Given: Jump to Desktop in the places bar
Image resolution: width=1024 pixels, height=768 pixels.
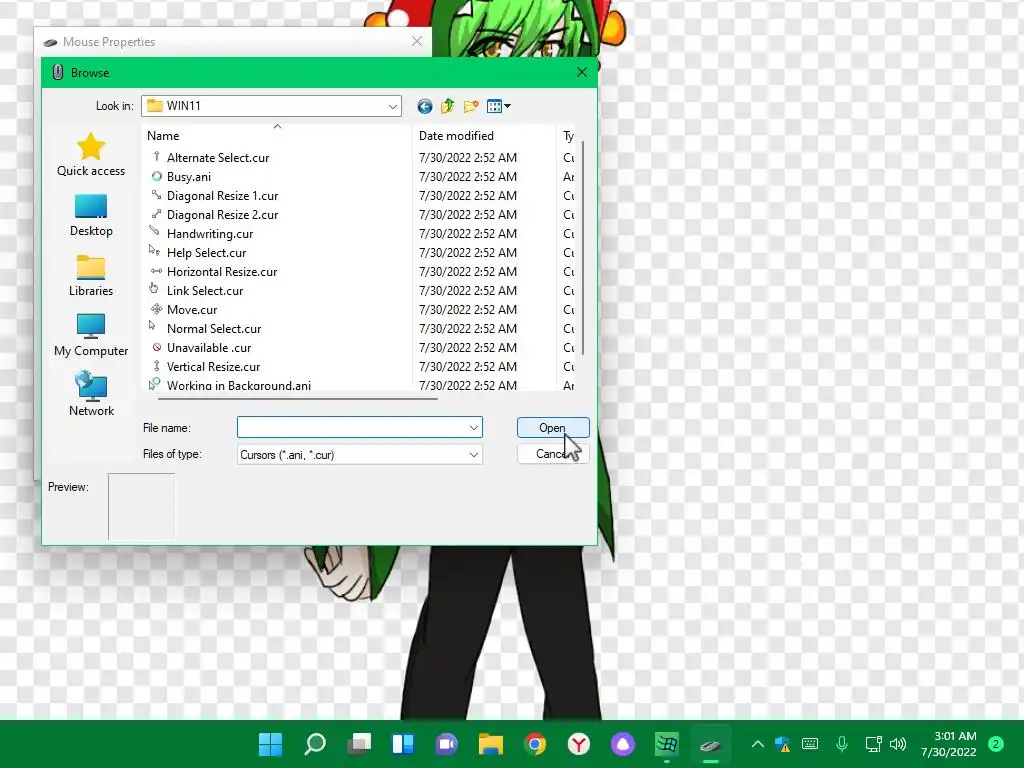Looking at the screenshot, I should 91,216.
